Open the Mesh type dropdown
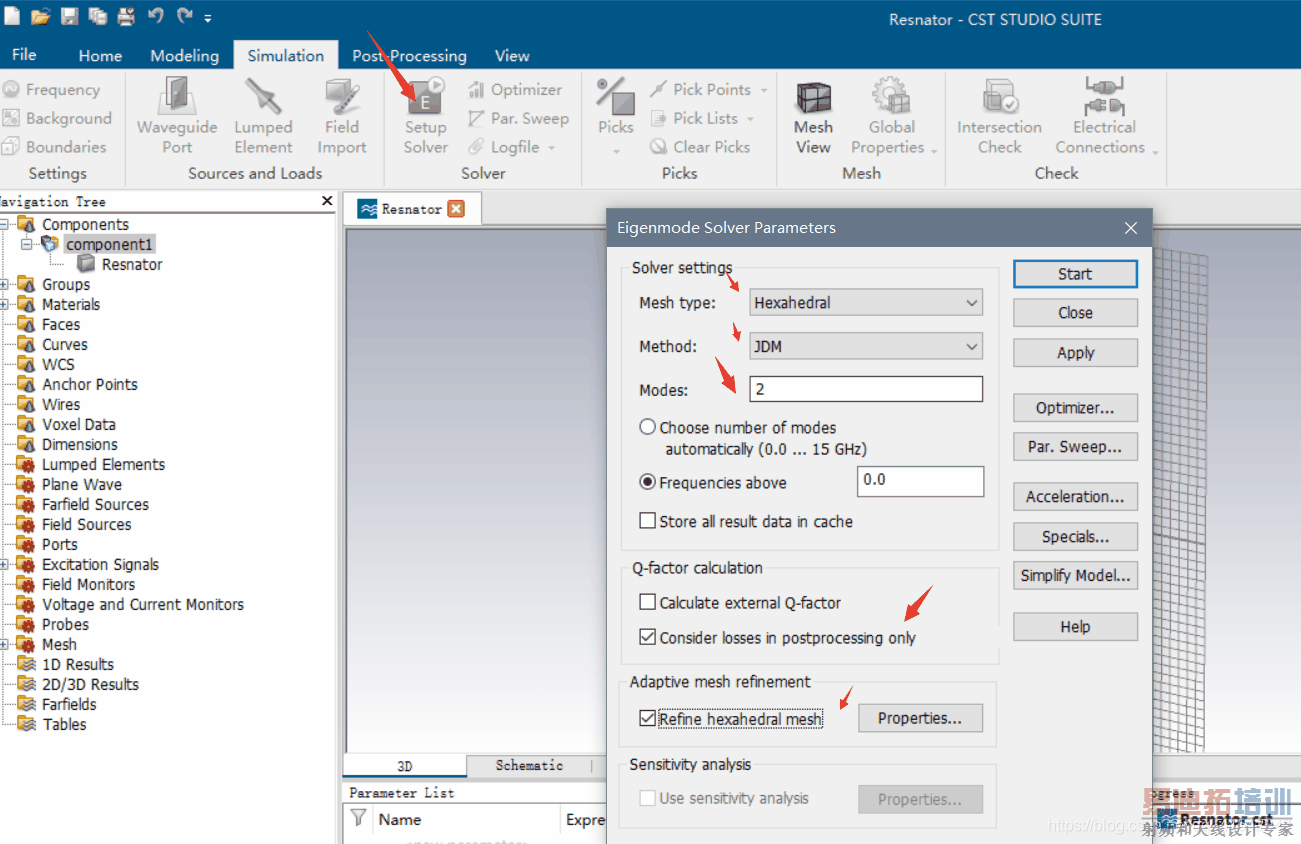Screen dimensions: 1301x844 point(866,302)
